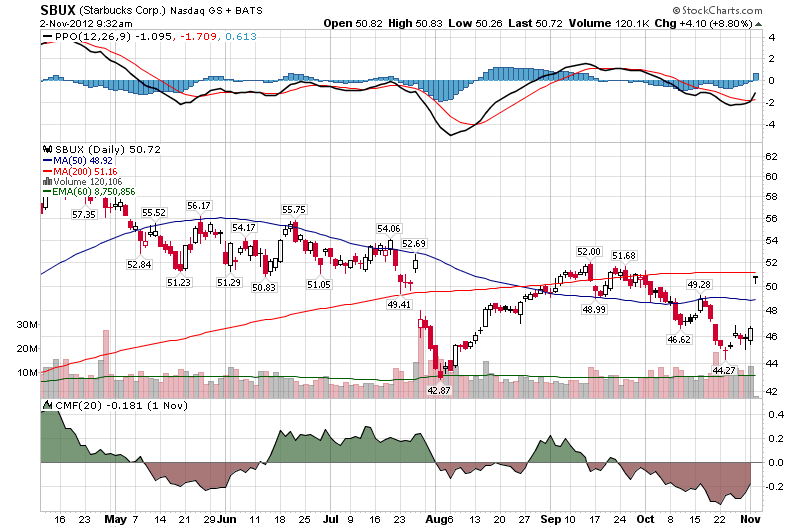Click the Nov month axis label

click(x=750, y=519)
